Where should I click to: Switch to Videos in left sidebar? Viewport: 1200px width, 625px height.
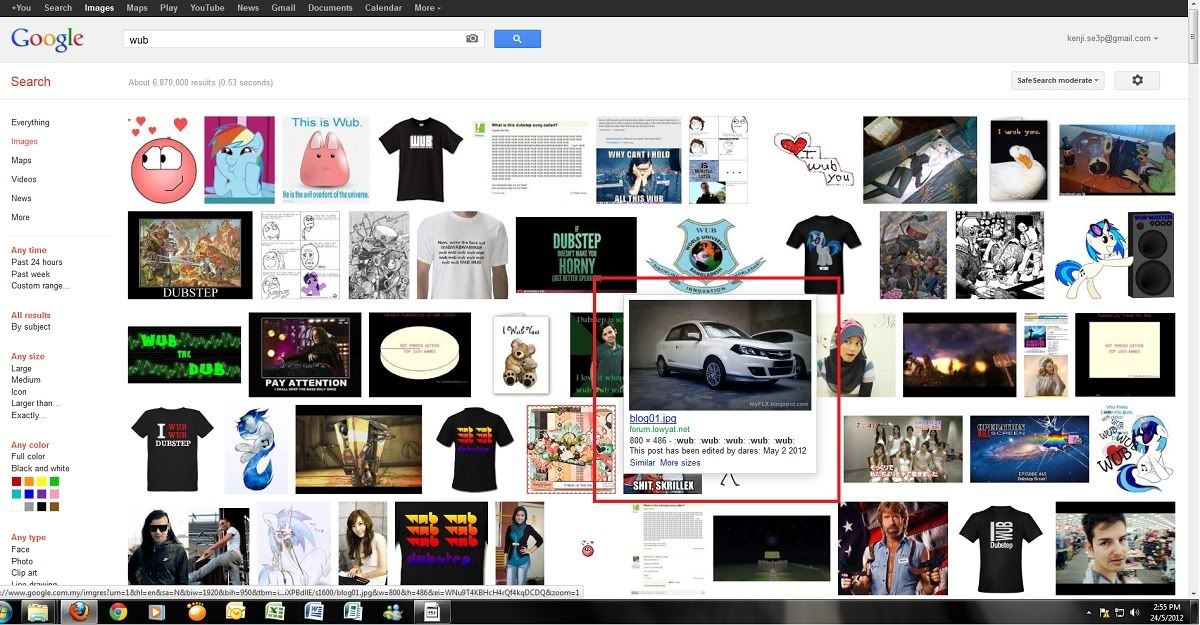(24, 179)
